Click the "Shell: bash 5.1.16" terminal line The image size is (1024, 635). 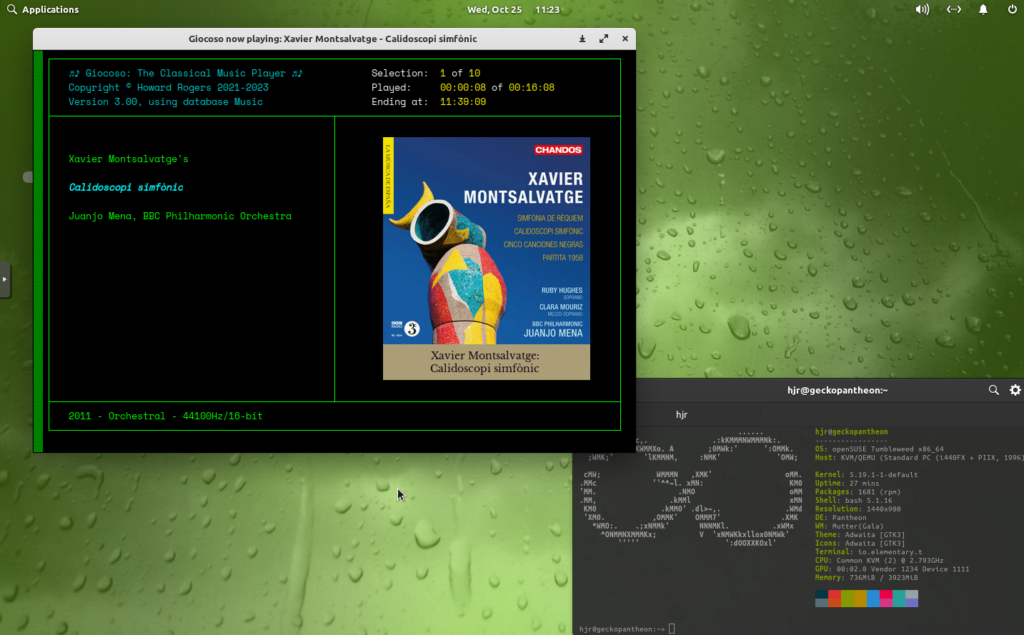tap(853, 500)
